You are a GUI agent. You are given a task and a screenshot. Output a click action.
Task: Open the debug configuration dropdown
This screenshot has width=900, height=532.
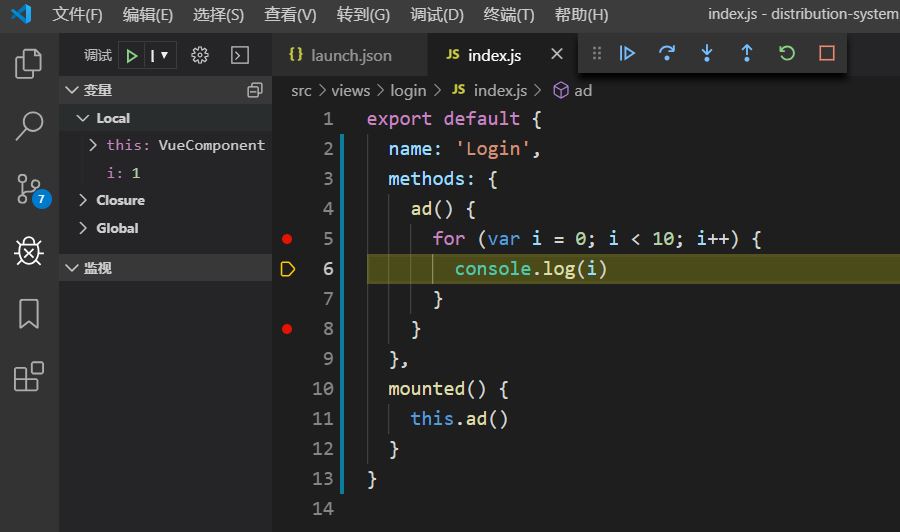pos(159,56)
